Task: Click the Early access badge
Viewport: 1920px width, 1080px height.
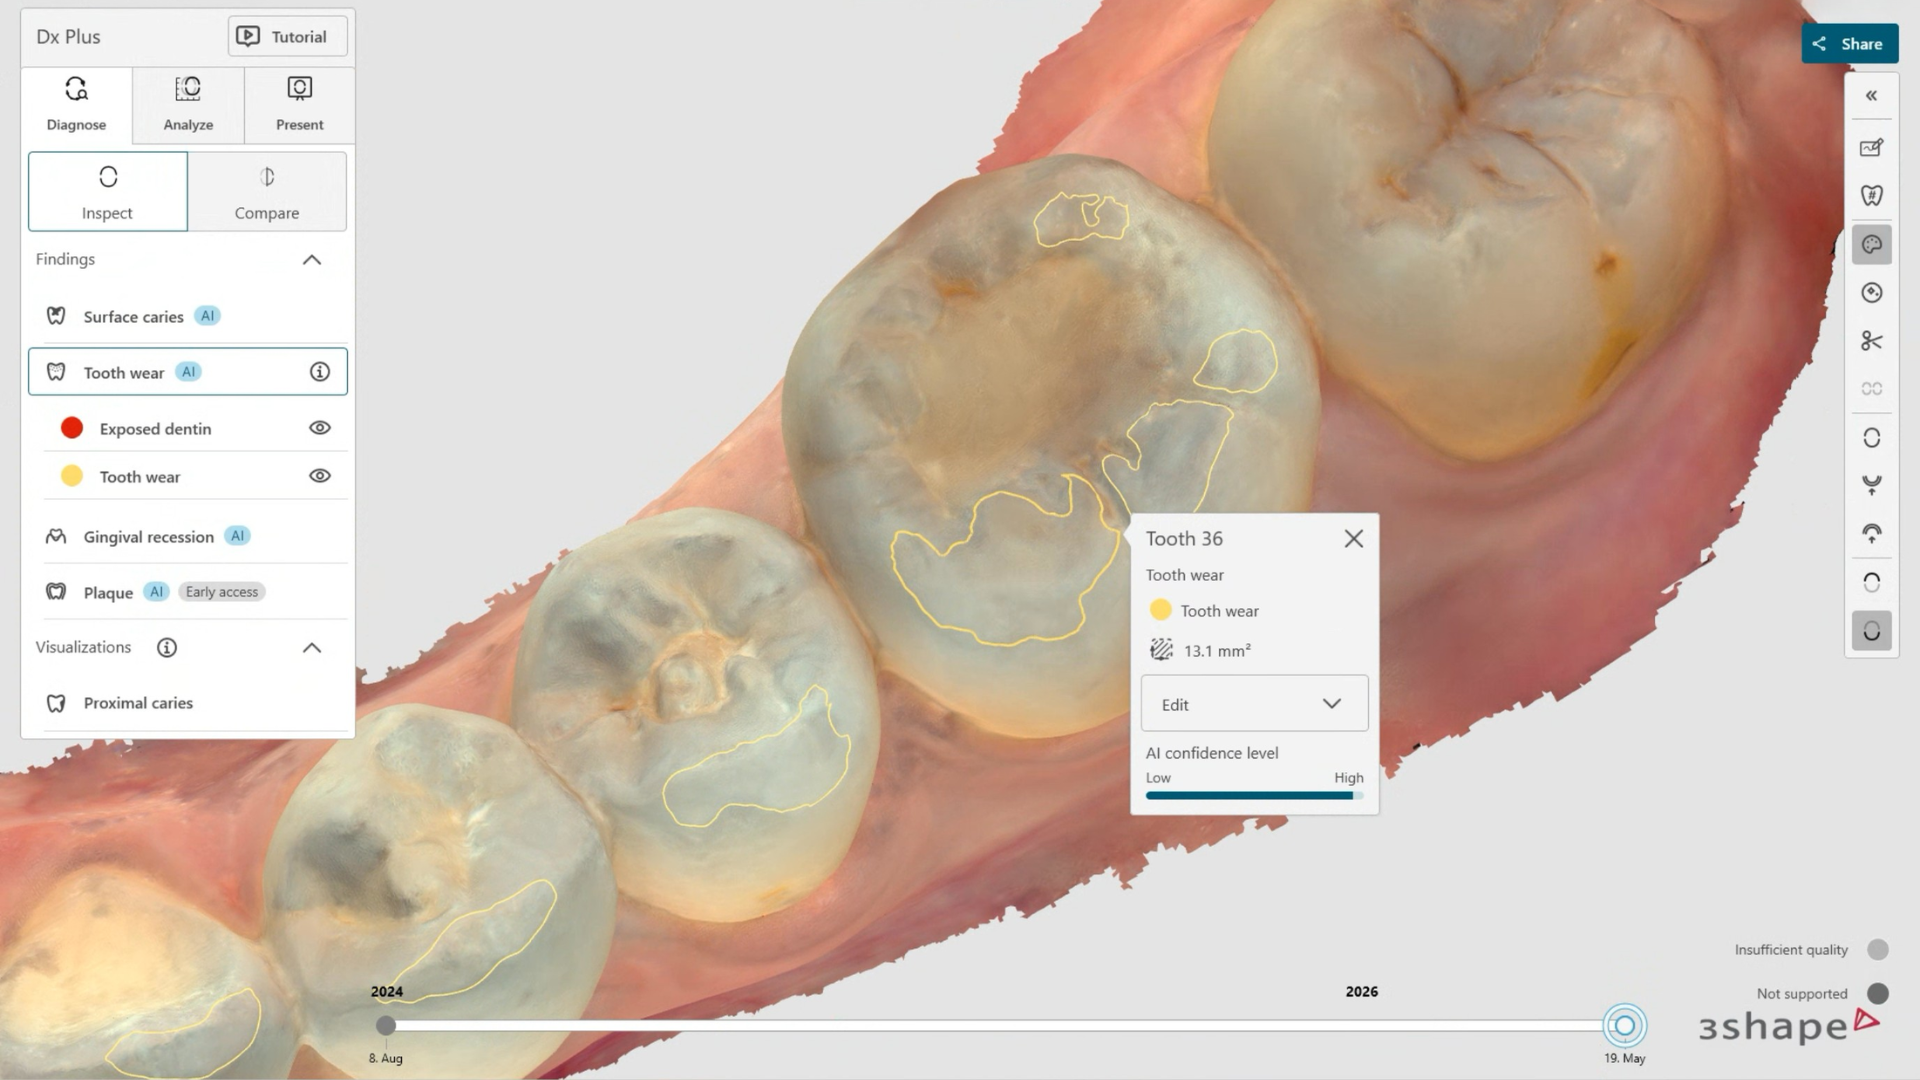Action: 222,592
